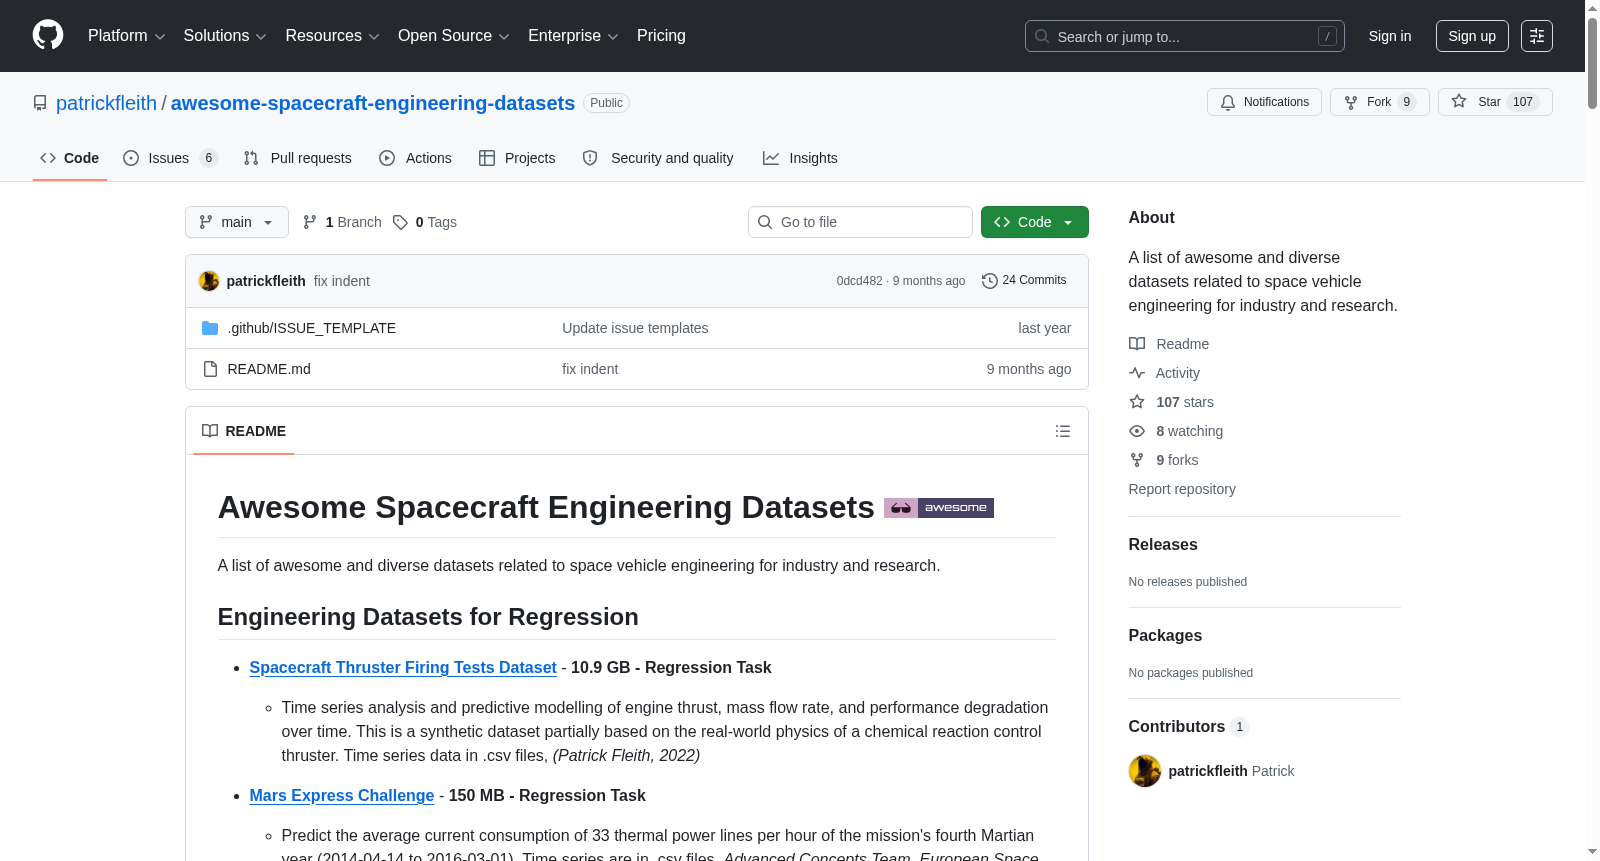1600x861 pixels.
Task: Open README.md file icon
Action: click(x=210, y=369)
